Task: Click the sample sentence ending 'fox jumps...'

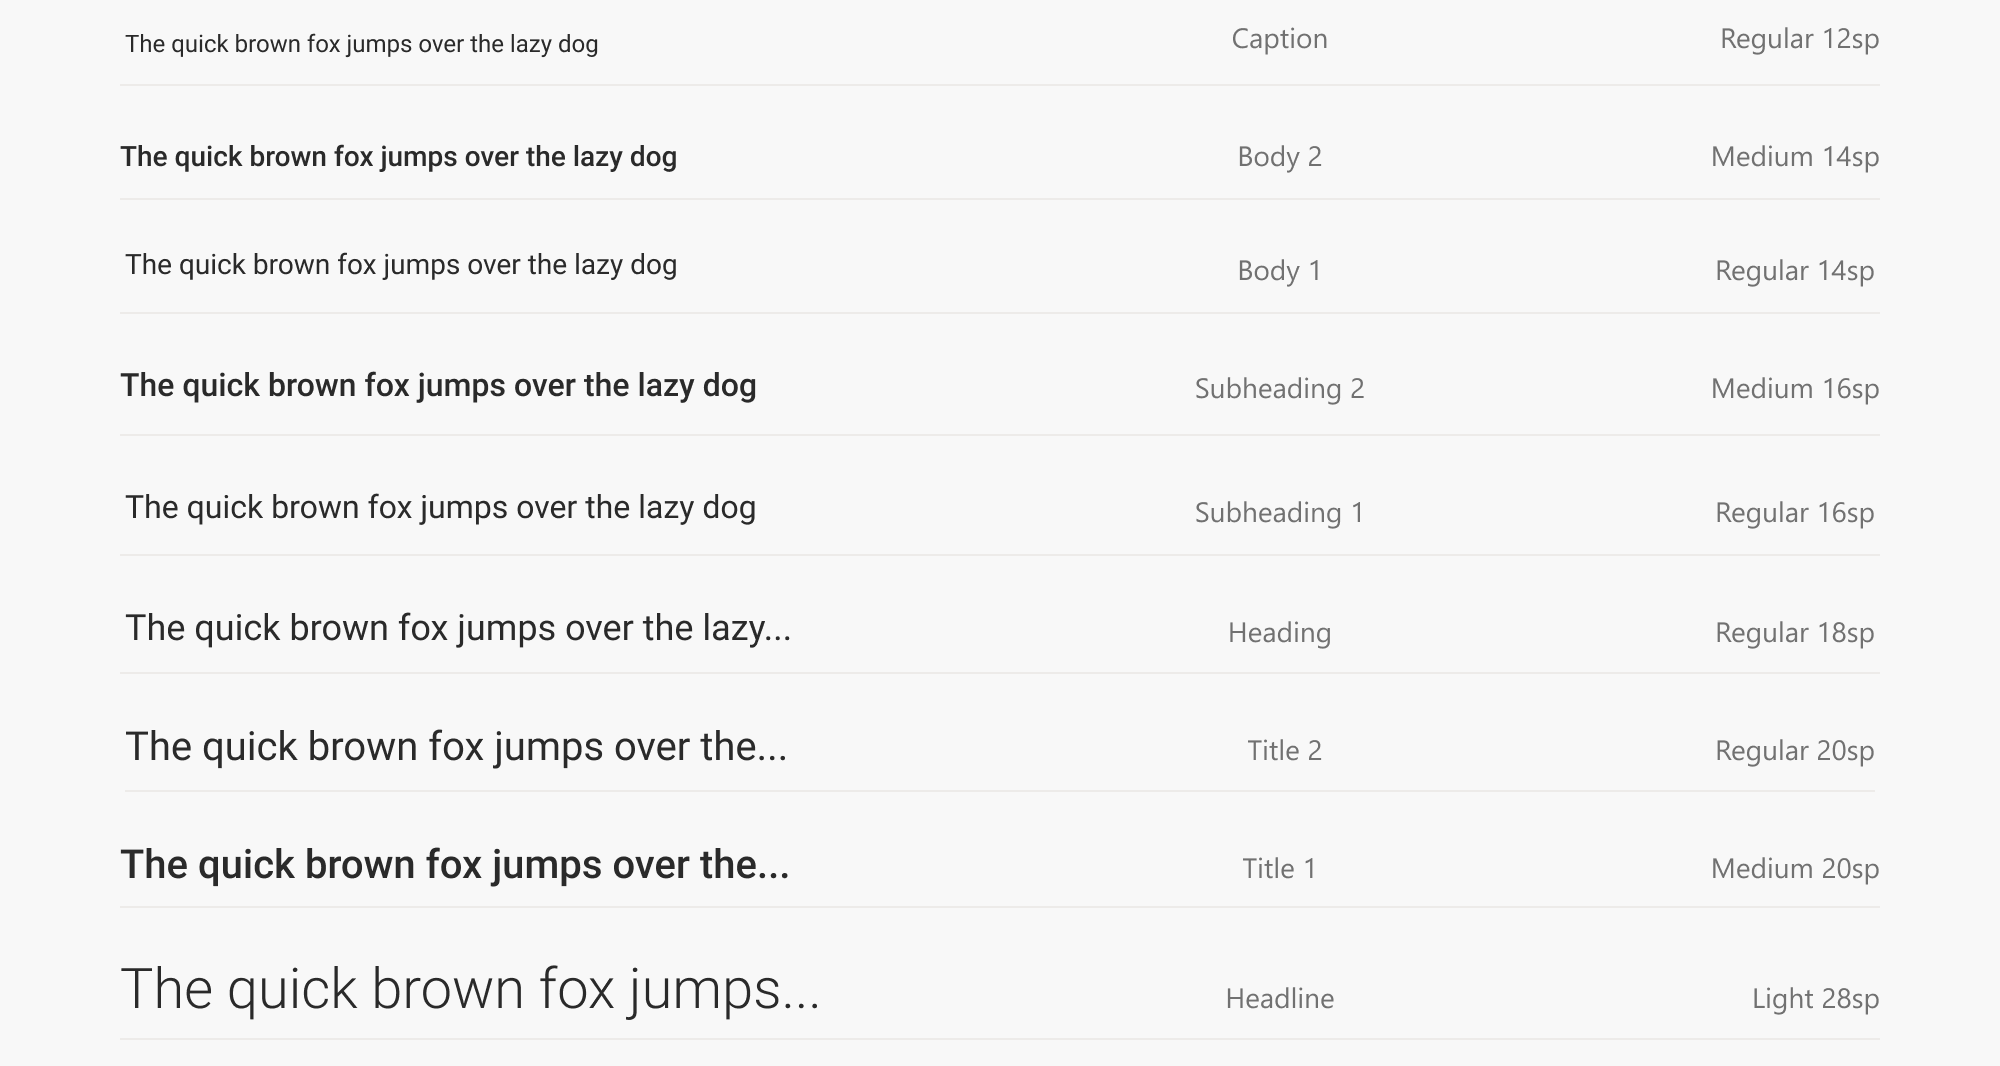Action: coord(470,990)
